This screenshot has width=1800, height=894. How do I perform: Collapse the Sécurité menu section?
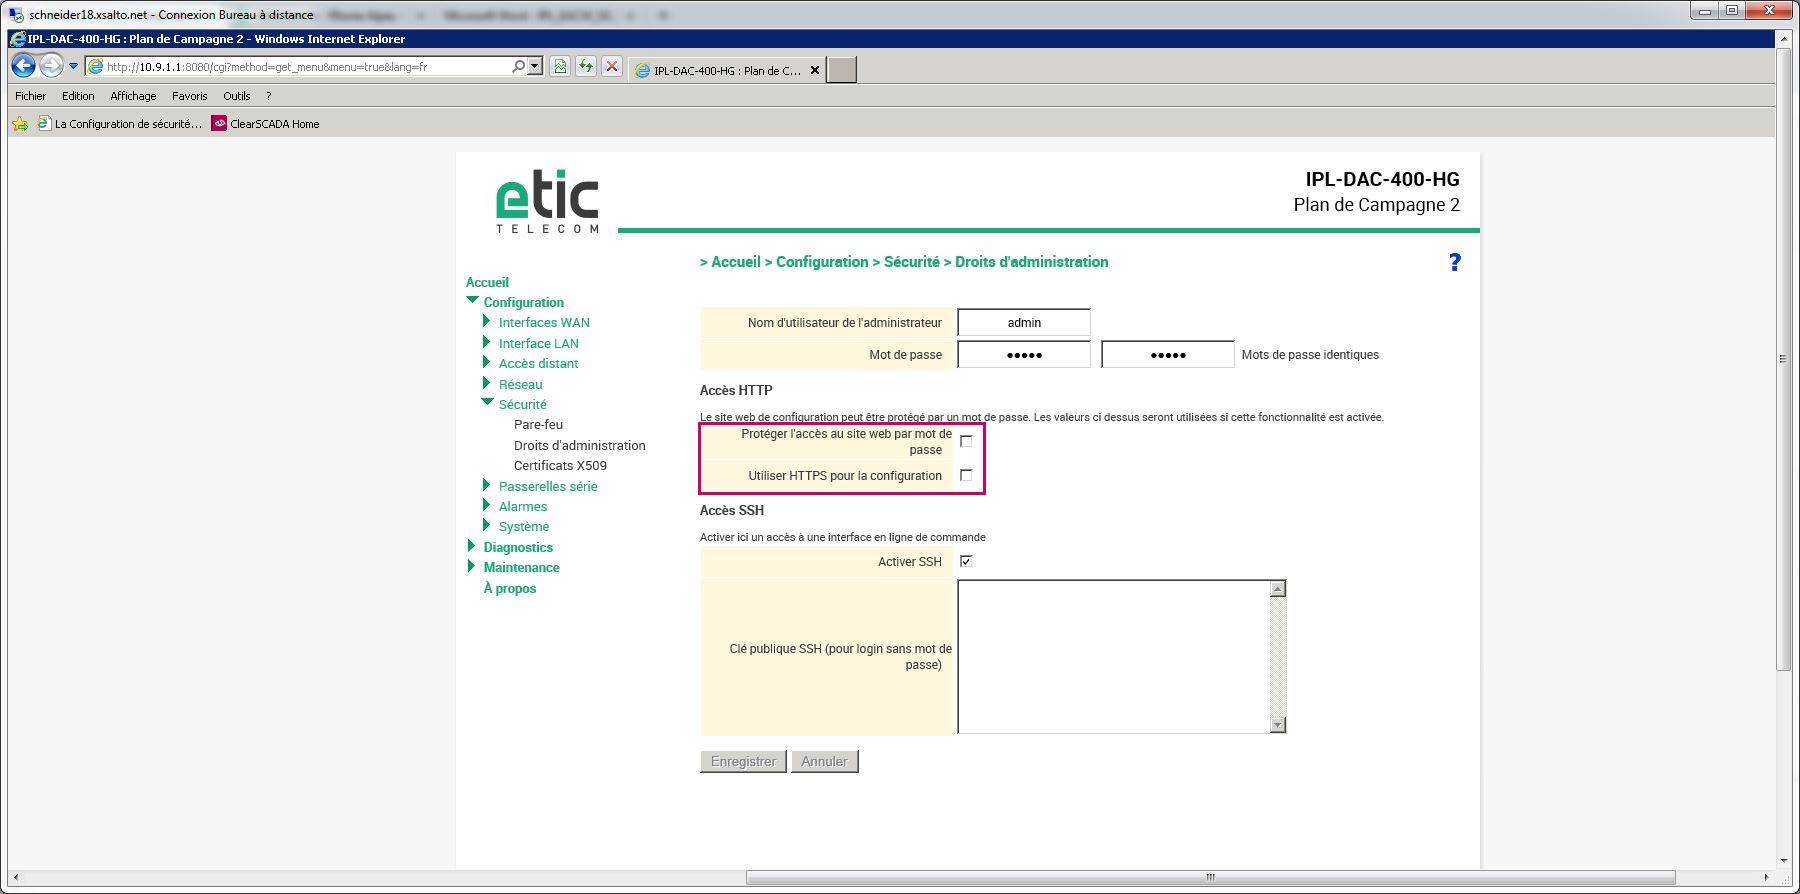point(488,404)
